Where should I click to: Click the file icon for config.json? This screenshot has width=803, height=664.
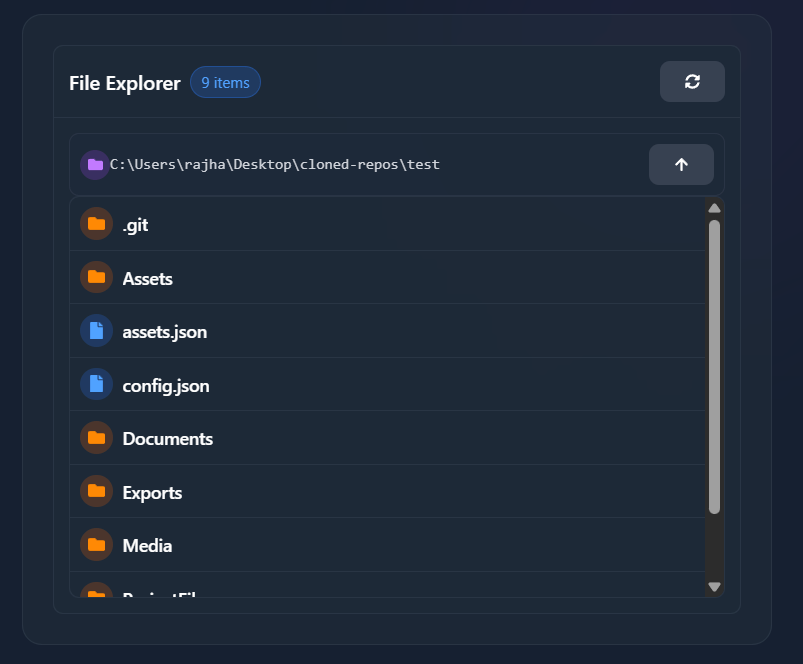(96, 384)
